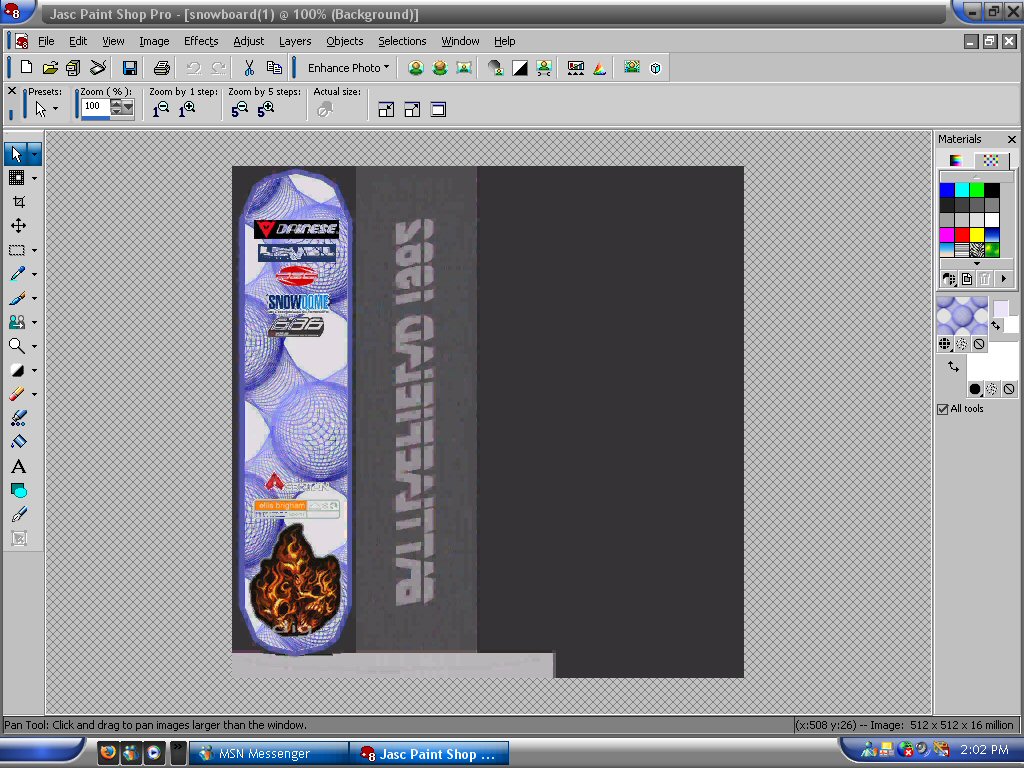
Task: Swap foreground and background materials
Action: (x=953, y=366)
